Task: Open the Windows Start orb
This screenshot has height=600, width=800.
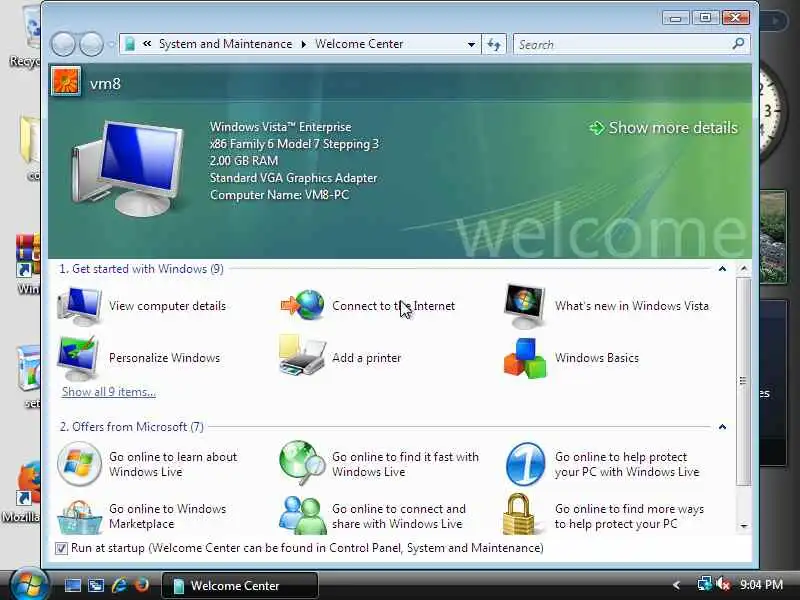Action: click(29, 585)
